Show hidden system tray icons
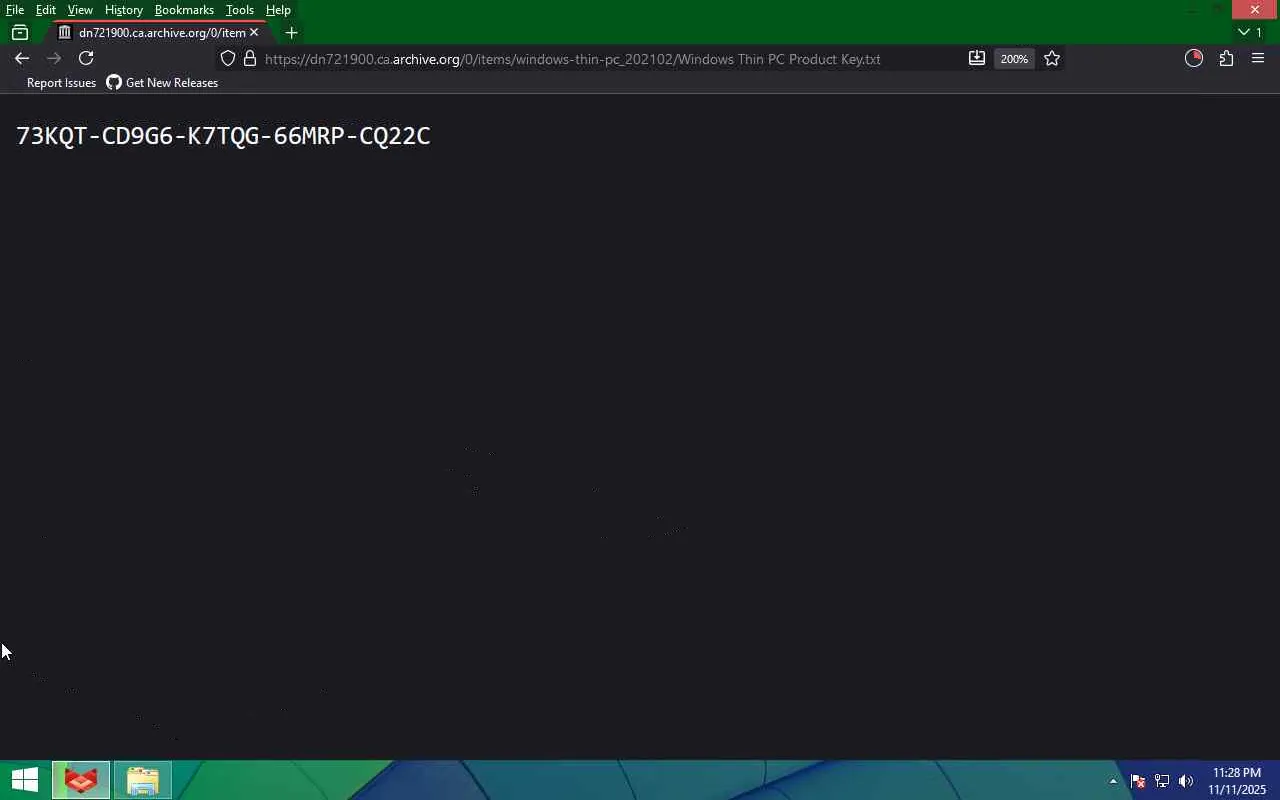Image resolution: width=1280 pixels, height=800 pixels. [1113, 781]
